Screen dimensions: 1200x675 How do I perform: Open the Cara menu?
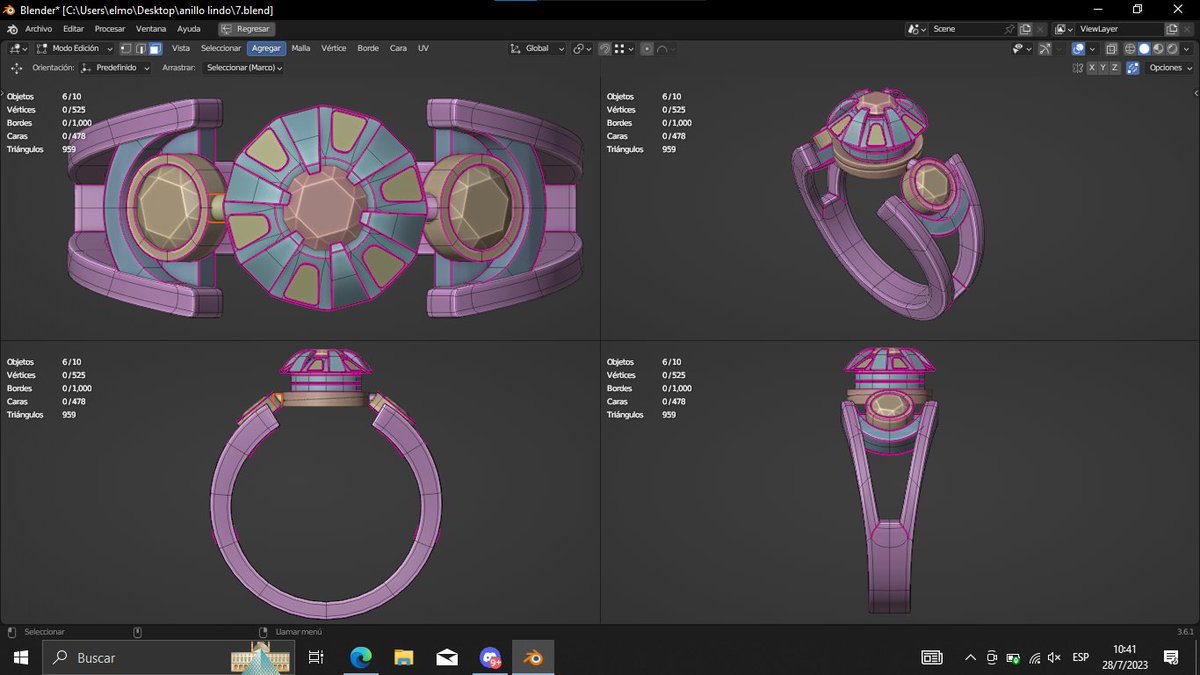point(398,48)
